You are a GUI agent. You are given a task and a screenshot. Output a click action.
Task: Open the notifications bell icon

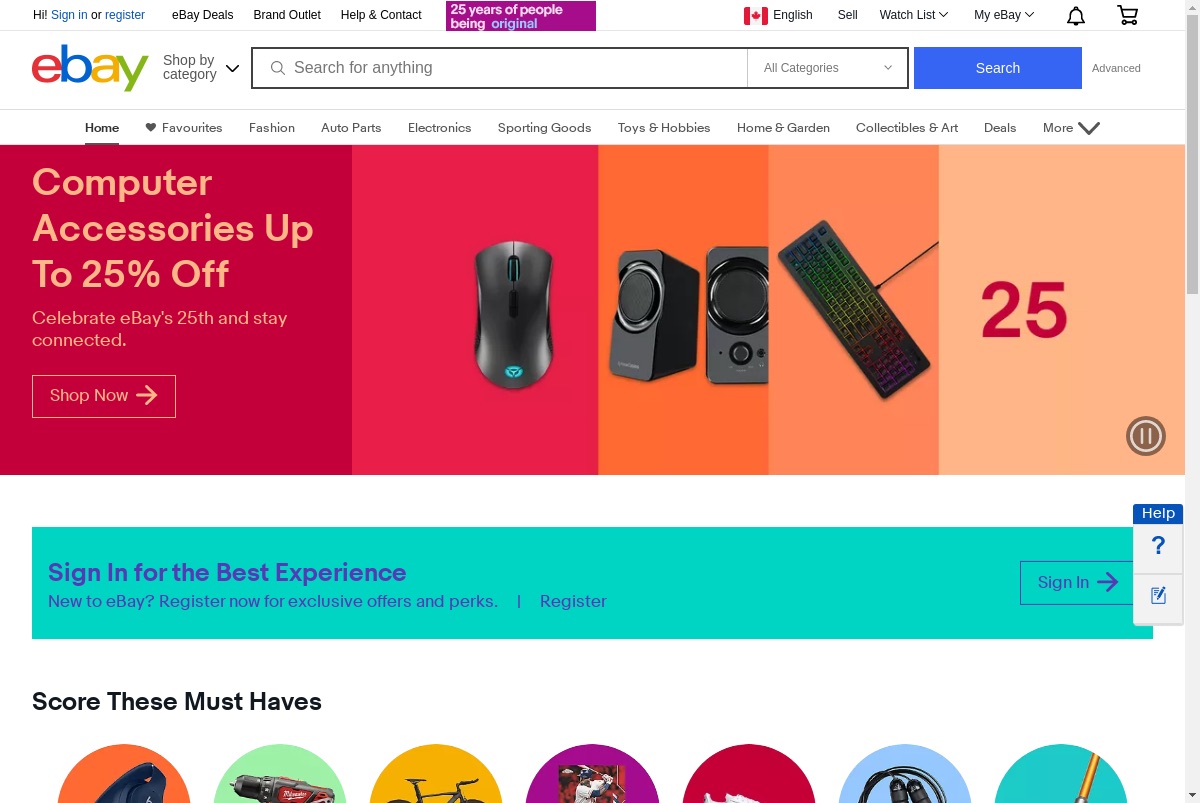1076,15
